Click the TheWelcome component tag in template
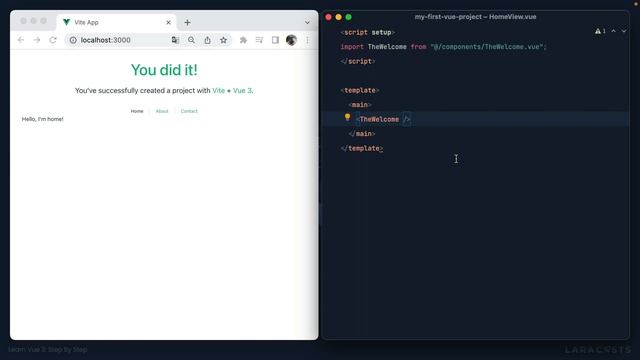The width and height of the screenshot is (640, 360). click(383, 119)
